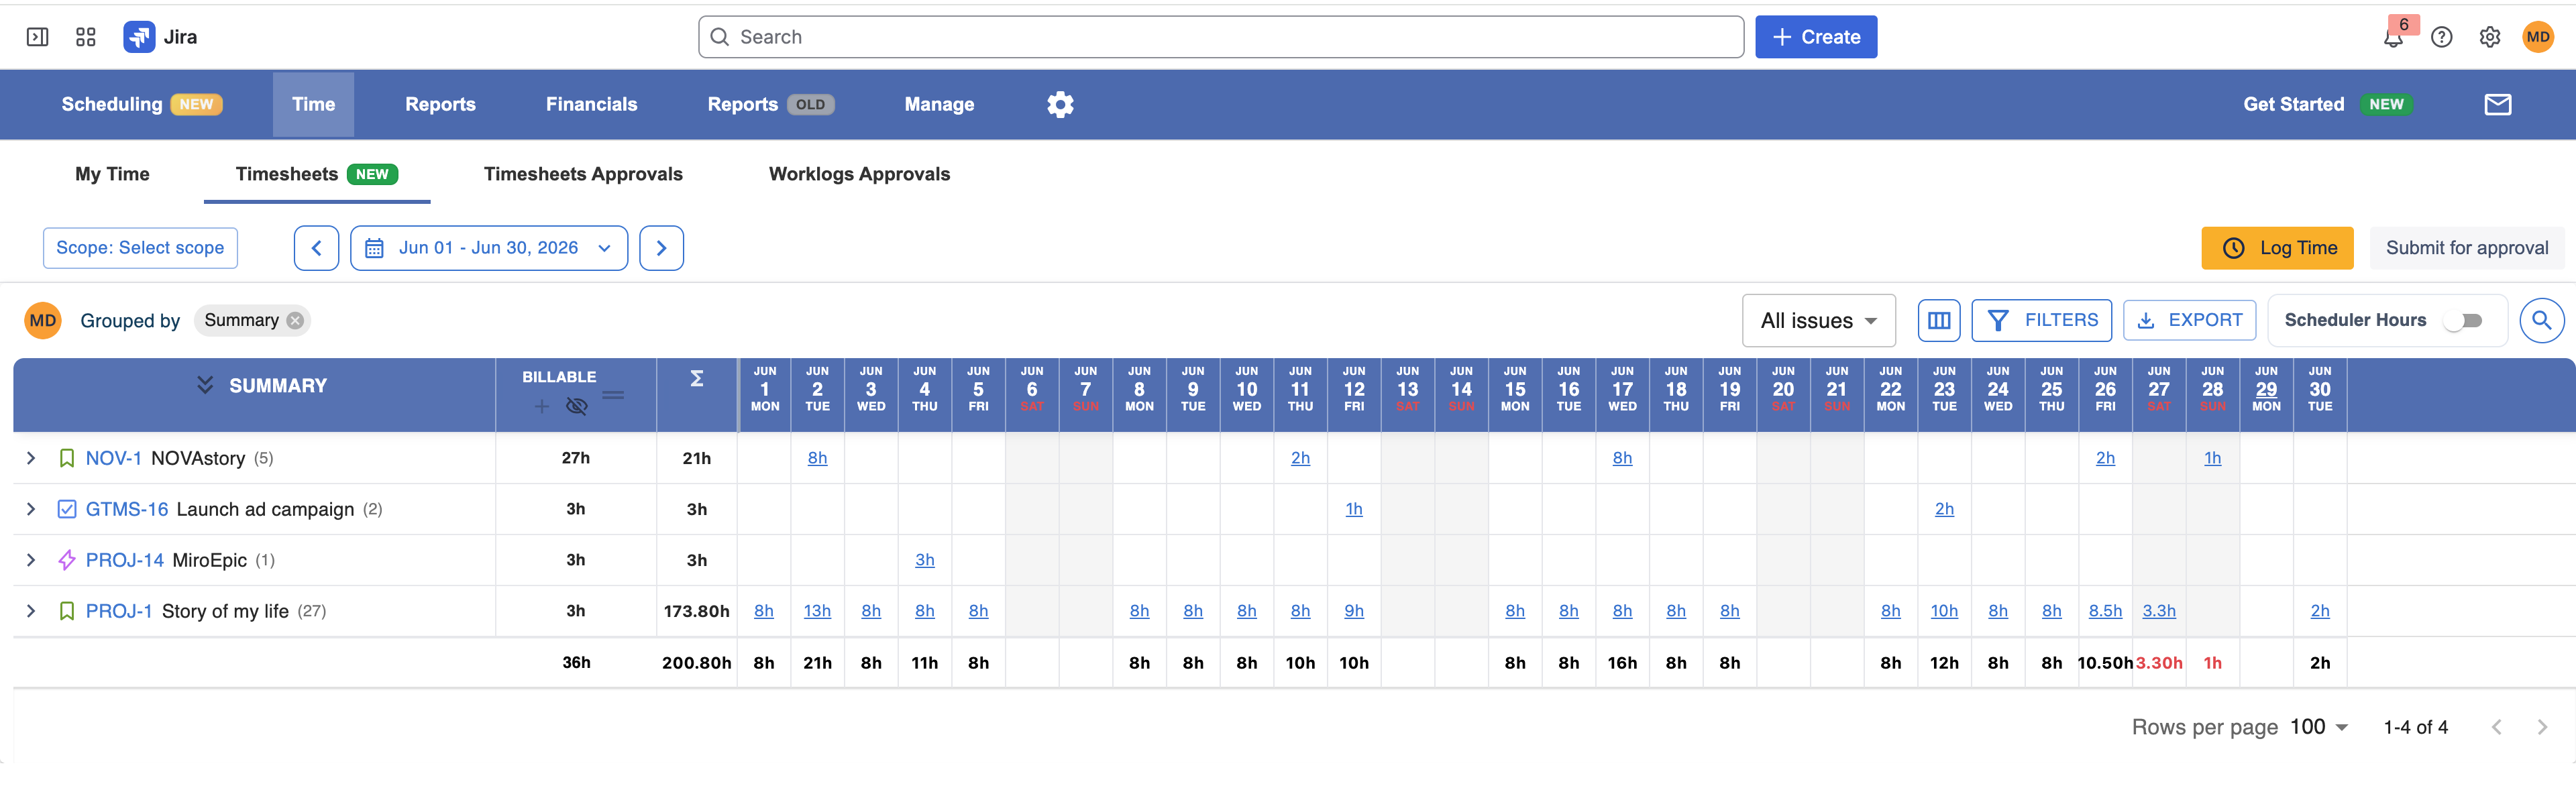Select the Time tab
Image resolution: width=2576 pixels, height=786 pixels.
pos(313,104)
